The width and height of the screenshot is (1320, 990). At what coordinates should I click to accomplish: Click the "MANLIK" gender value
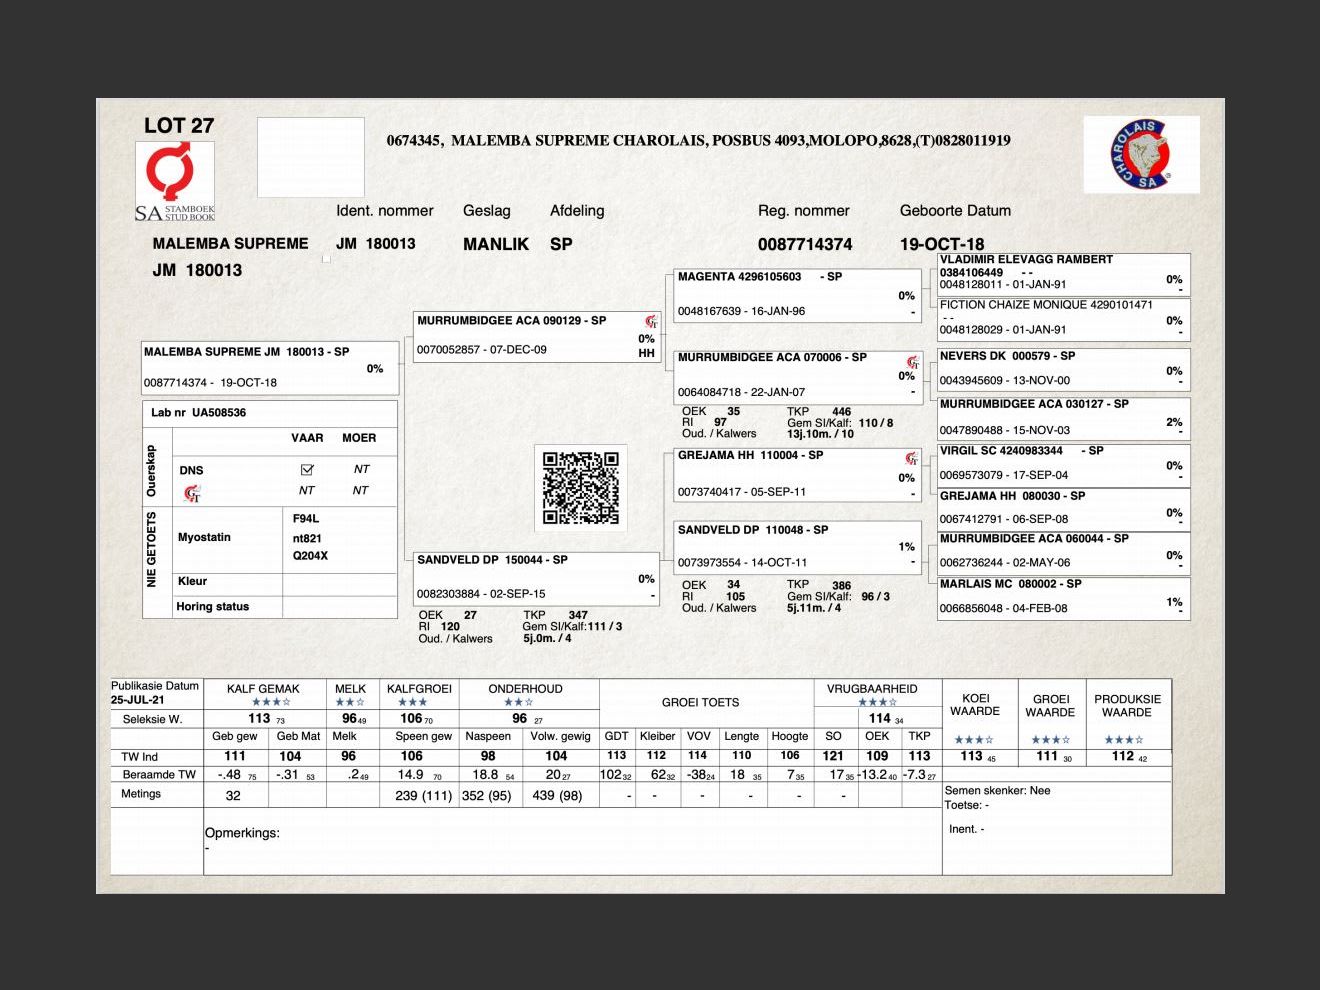[x=496, y=244]
